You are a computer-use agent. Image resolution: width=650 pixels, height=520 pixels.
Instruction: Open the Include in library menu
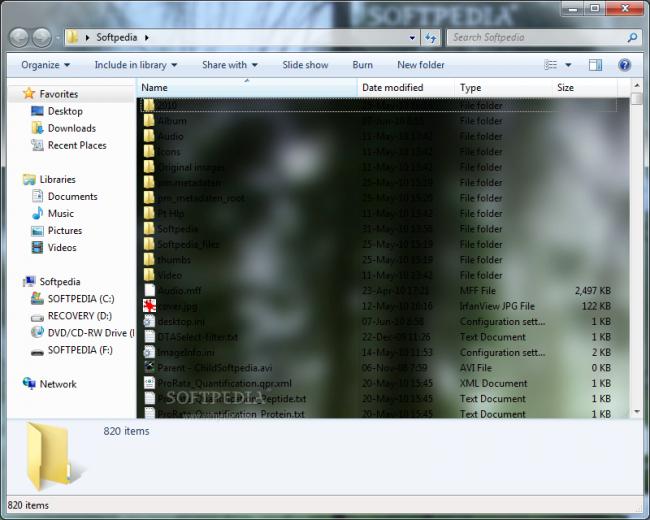(136, 65)
